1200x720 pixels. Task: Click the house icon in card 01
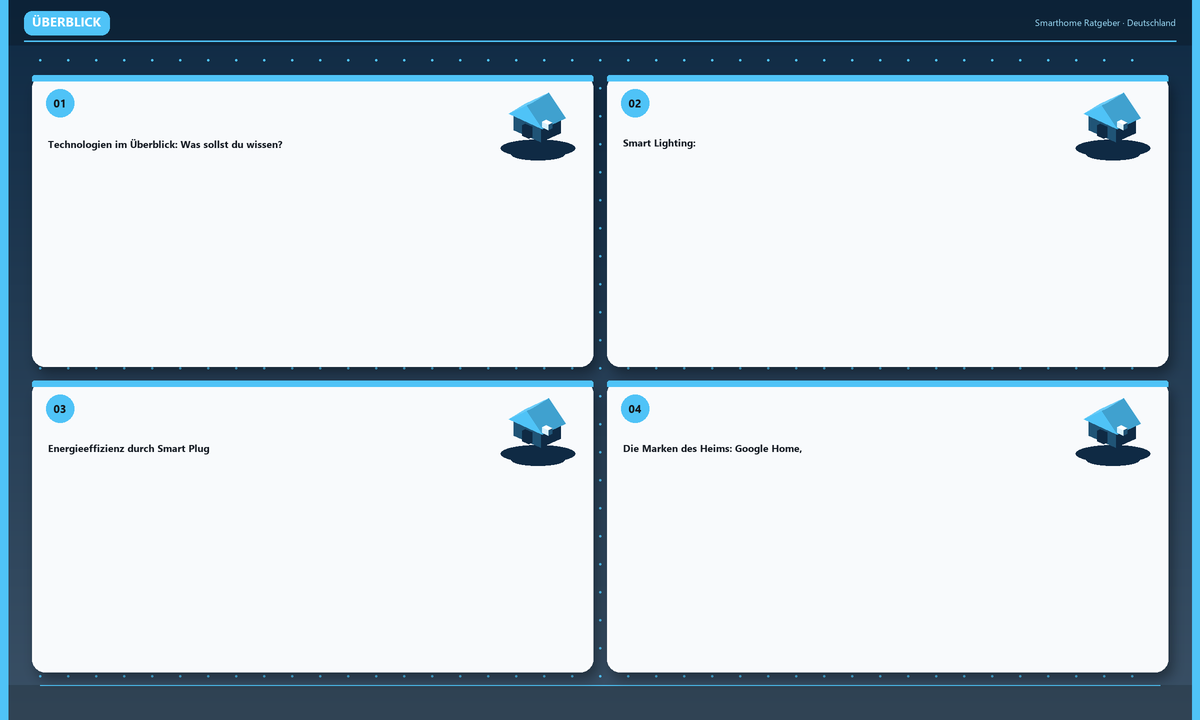pos(538,125)
